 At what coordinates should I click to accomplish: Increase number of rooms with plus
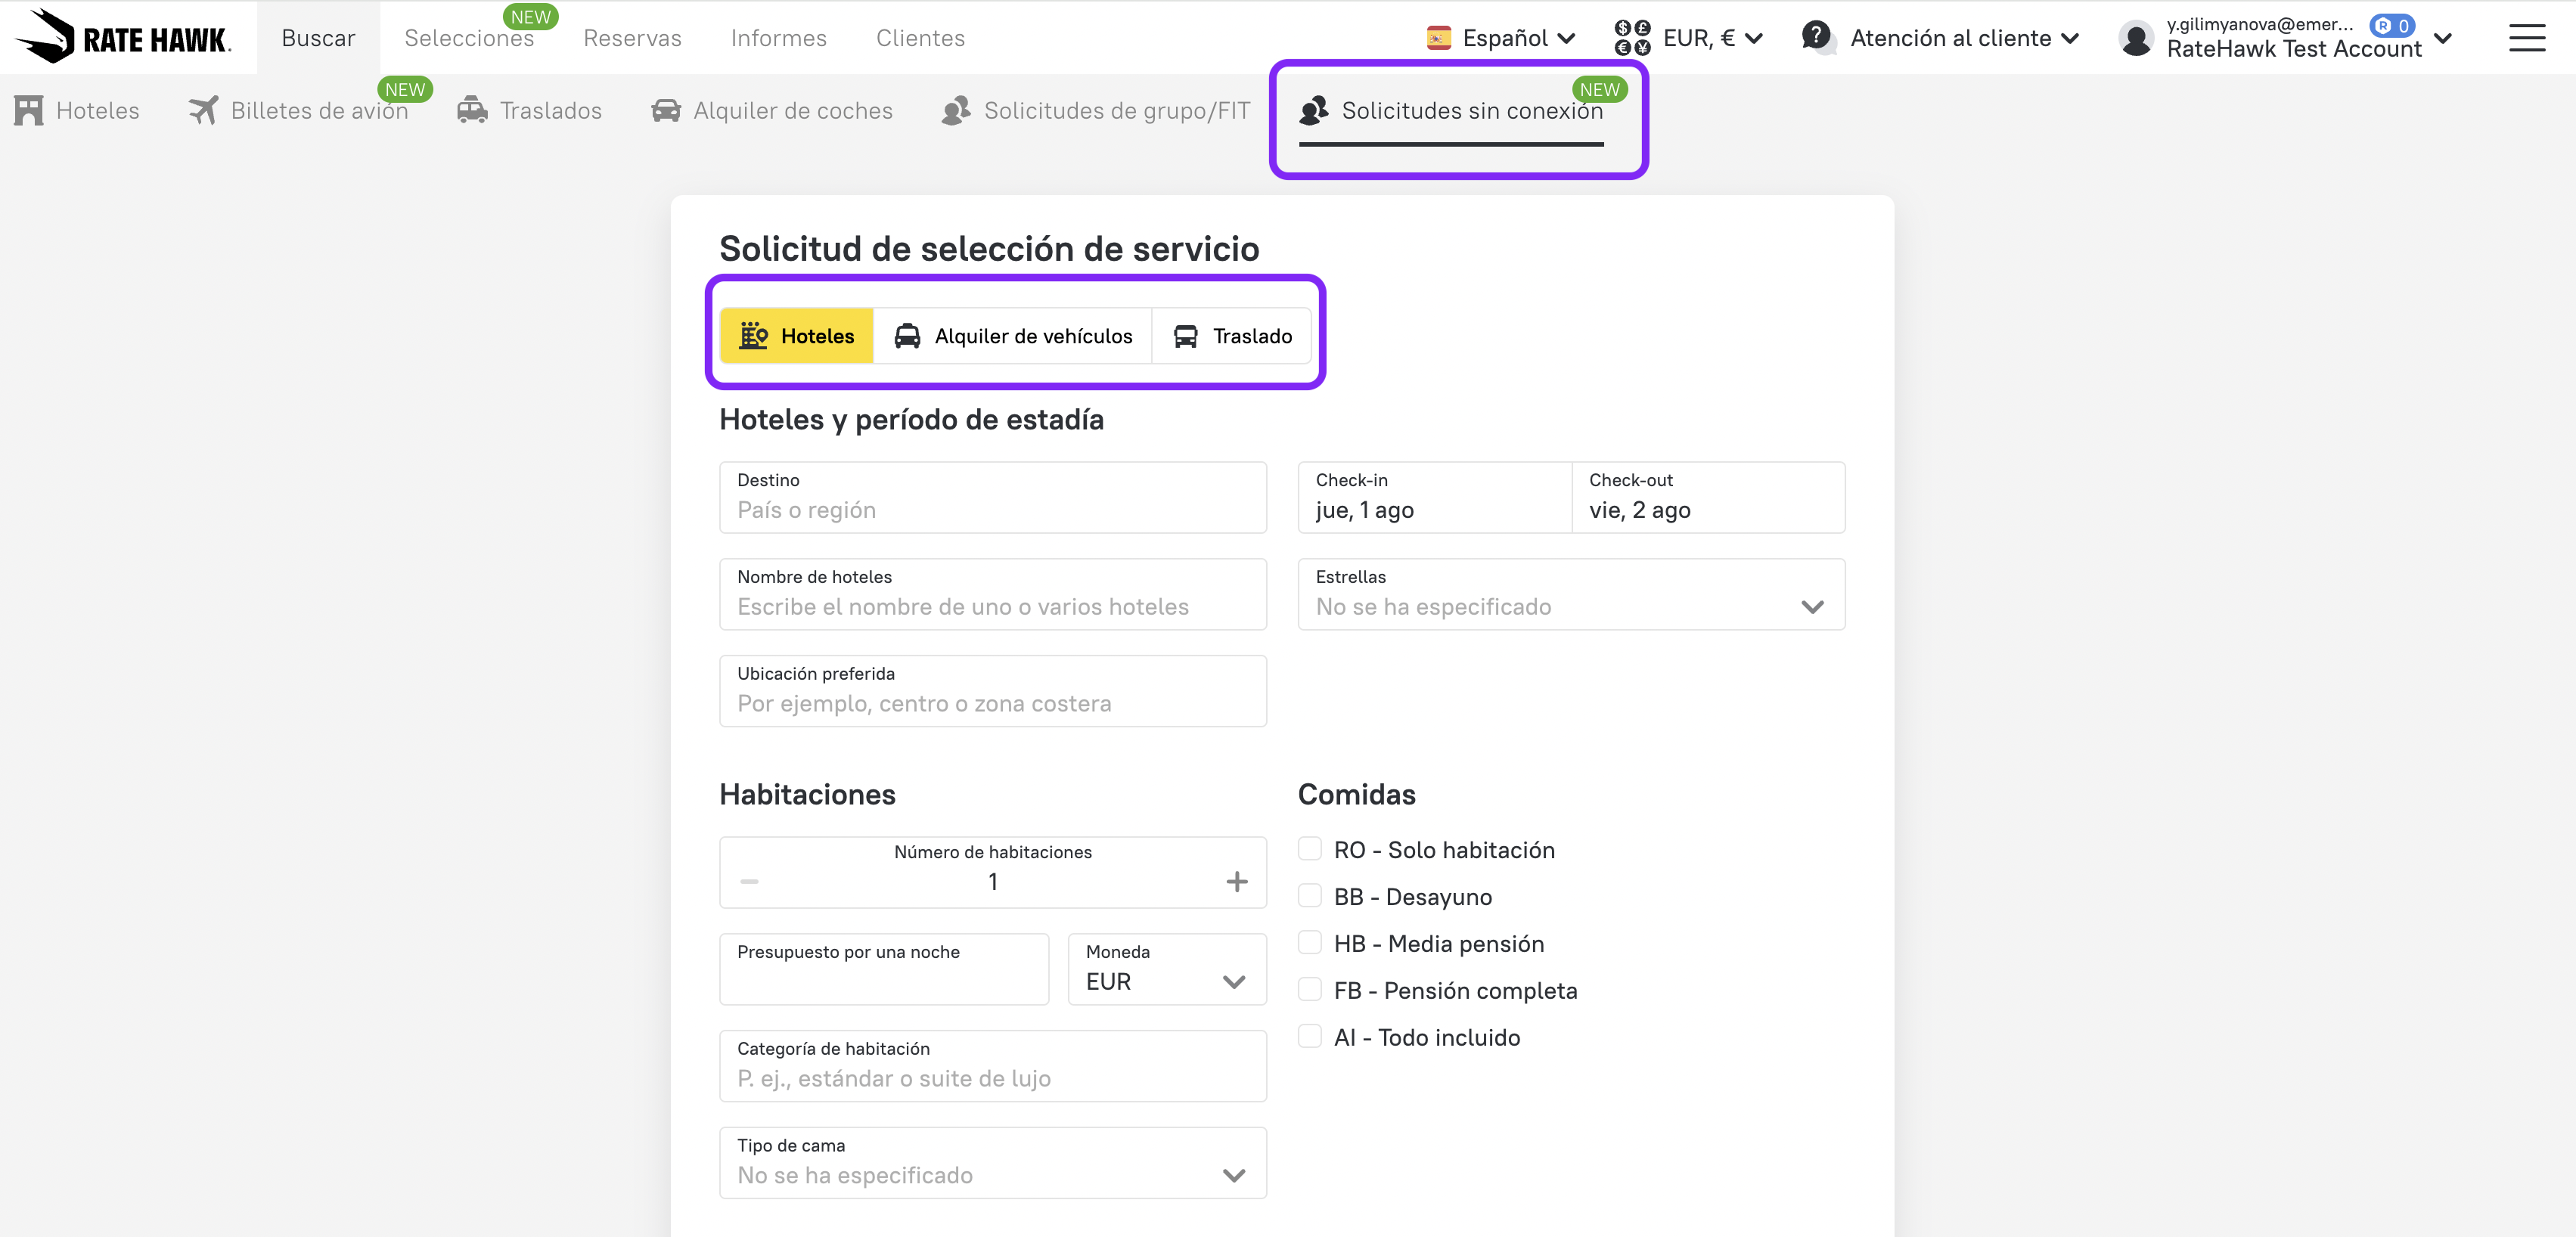tap(1236, 881)
